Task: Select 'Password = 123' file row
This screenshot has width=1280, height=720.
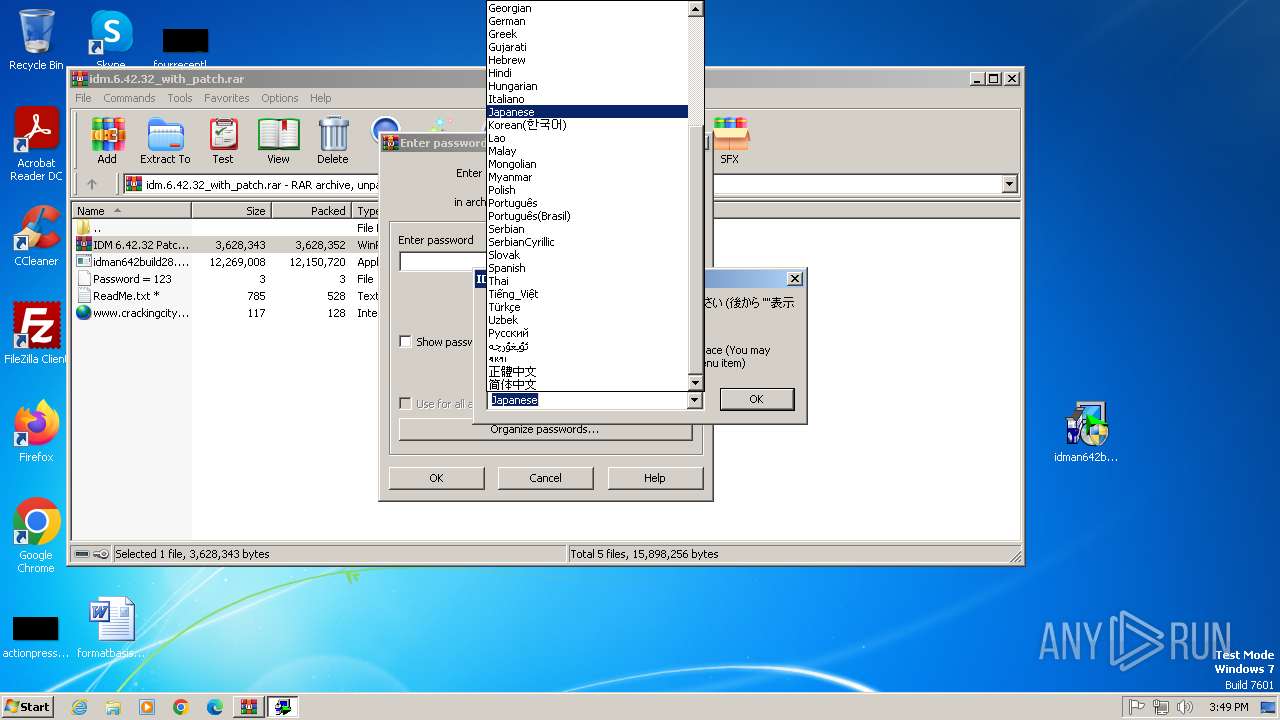Action: [x=225, y=279]
